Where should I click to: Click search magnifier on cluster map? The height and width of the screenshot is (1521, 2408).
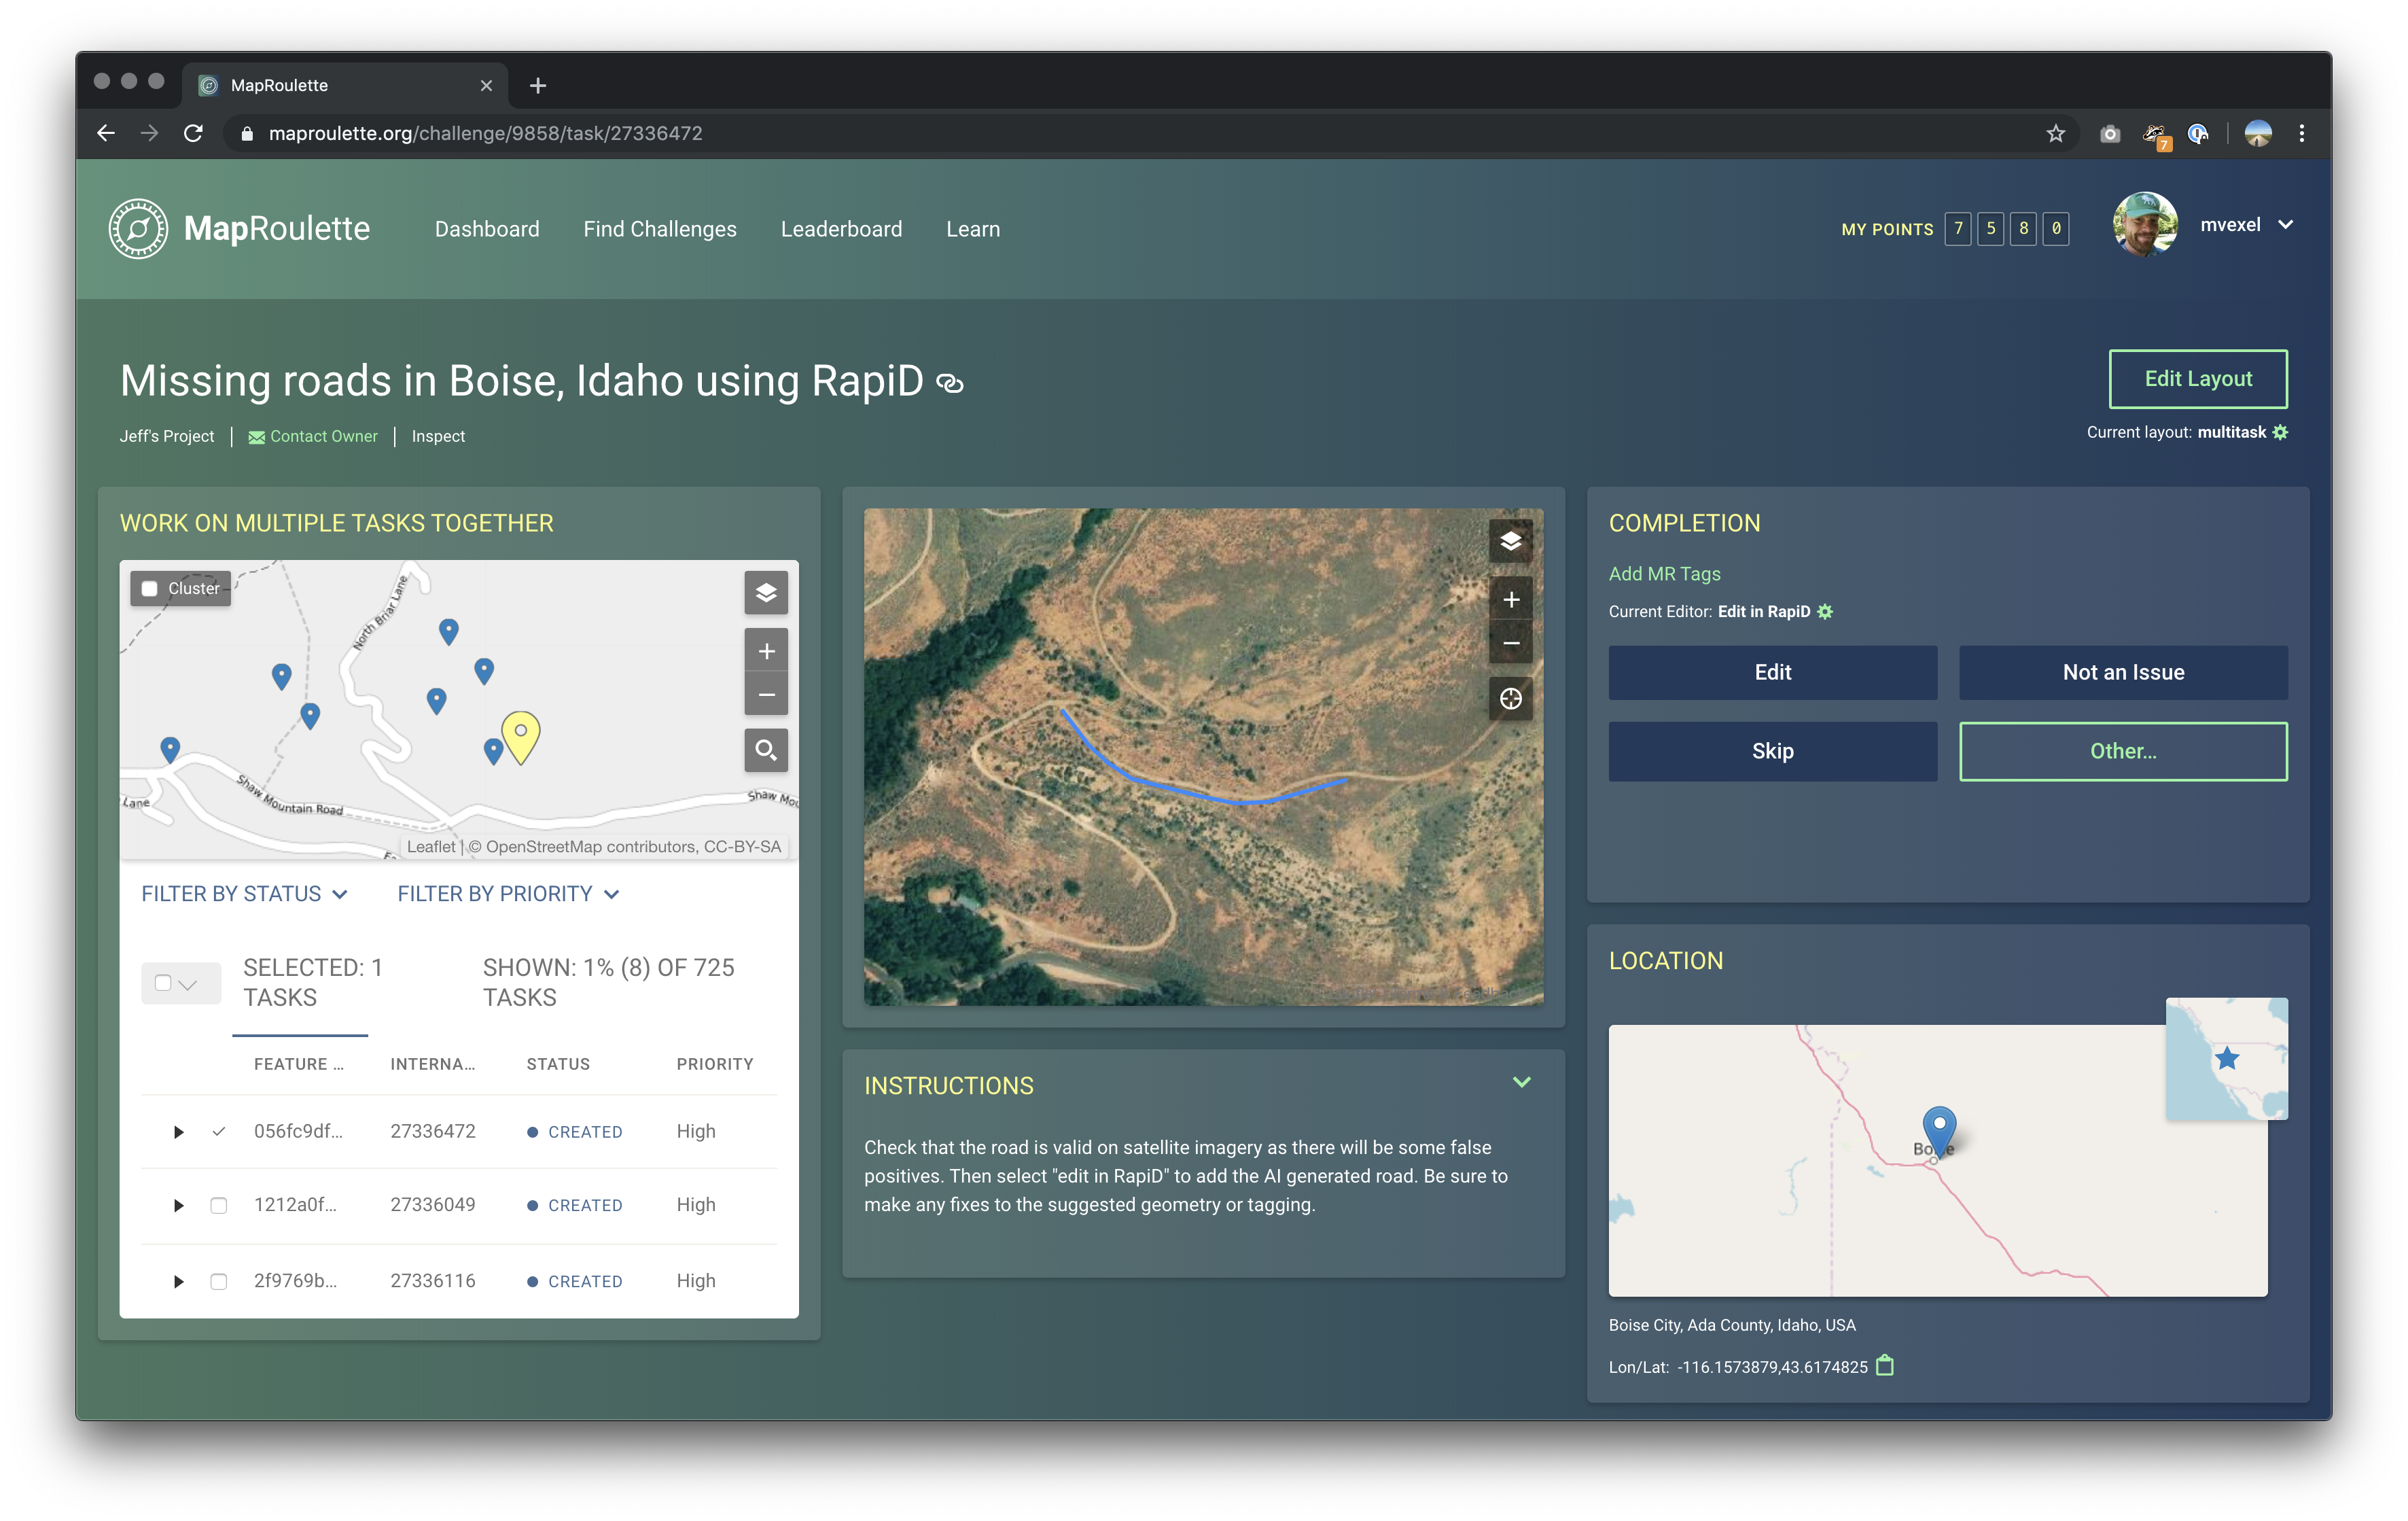[765, 750]
